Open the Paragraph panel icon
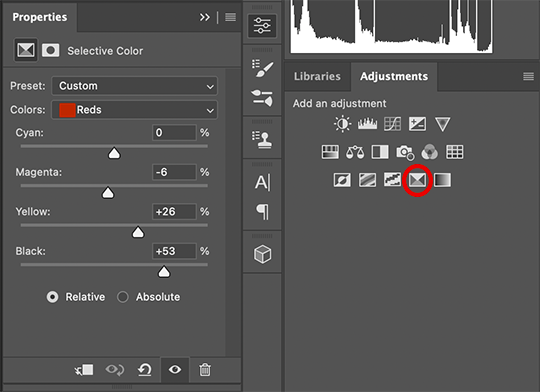 [x=262, y=212]
